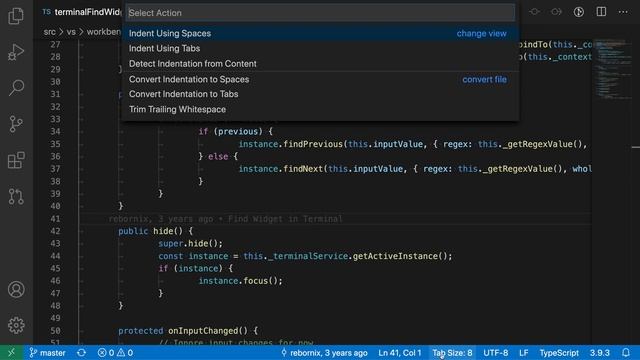The image size is (640, 360).
Task: Click the src breadcrumb
Action: (x=49, y=32)
